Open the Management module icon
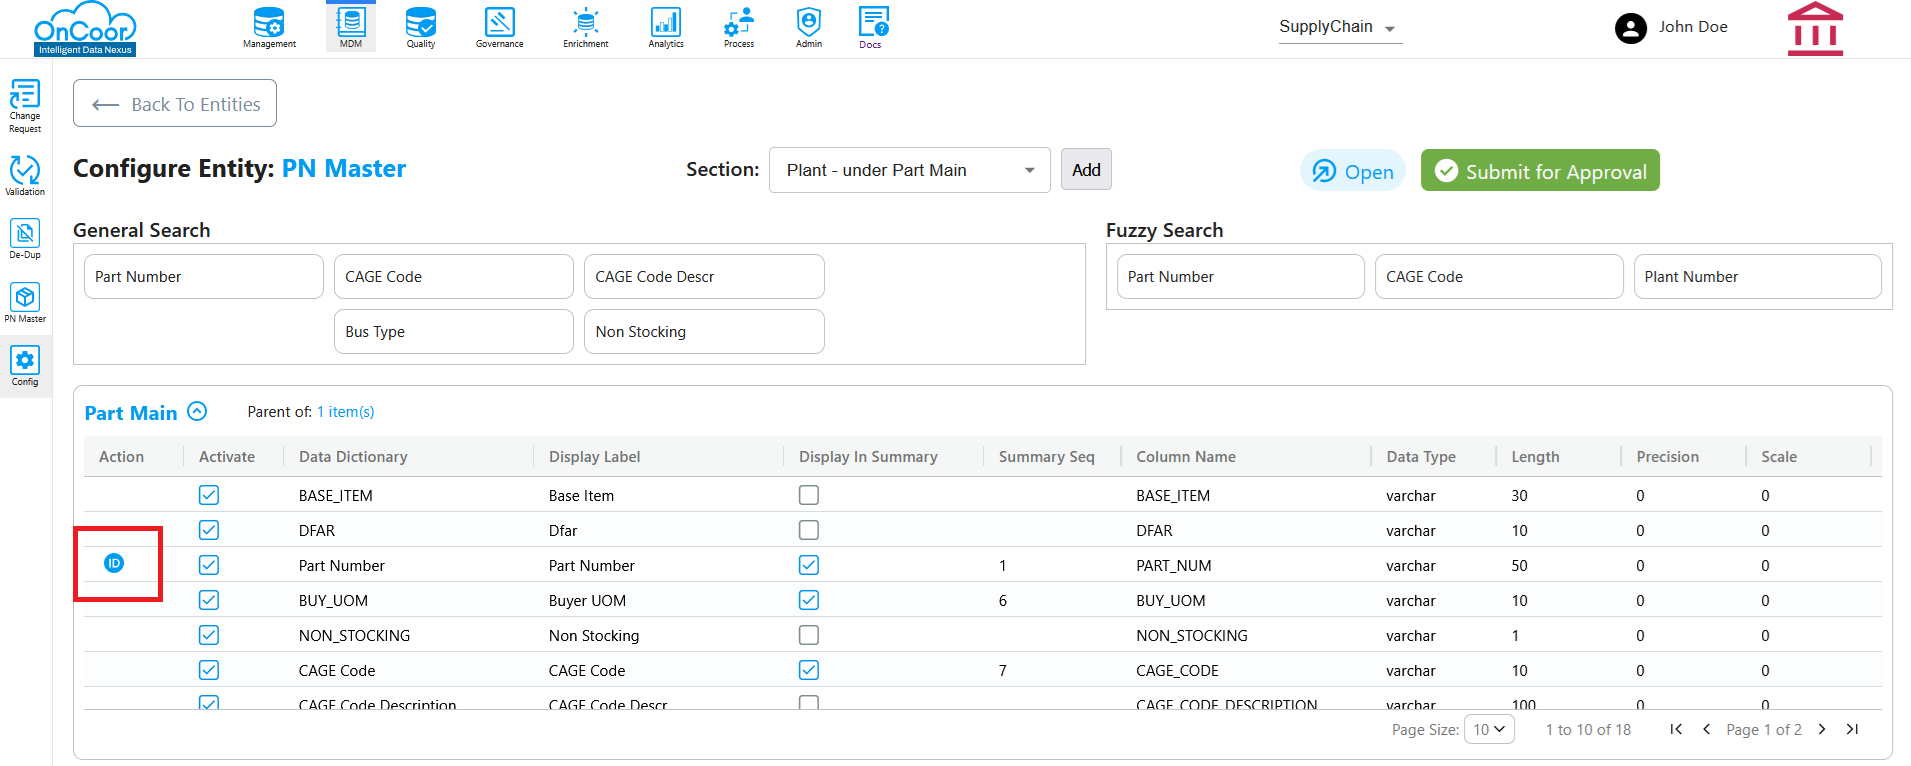1911x766 pixels. click(x=269, y=27)
